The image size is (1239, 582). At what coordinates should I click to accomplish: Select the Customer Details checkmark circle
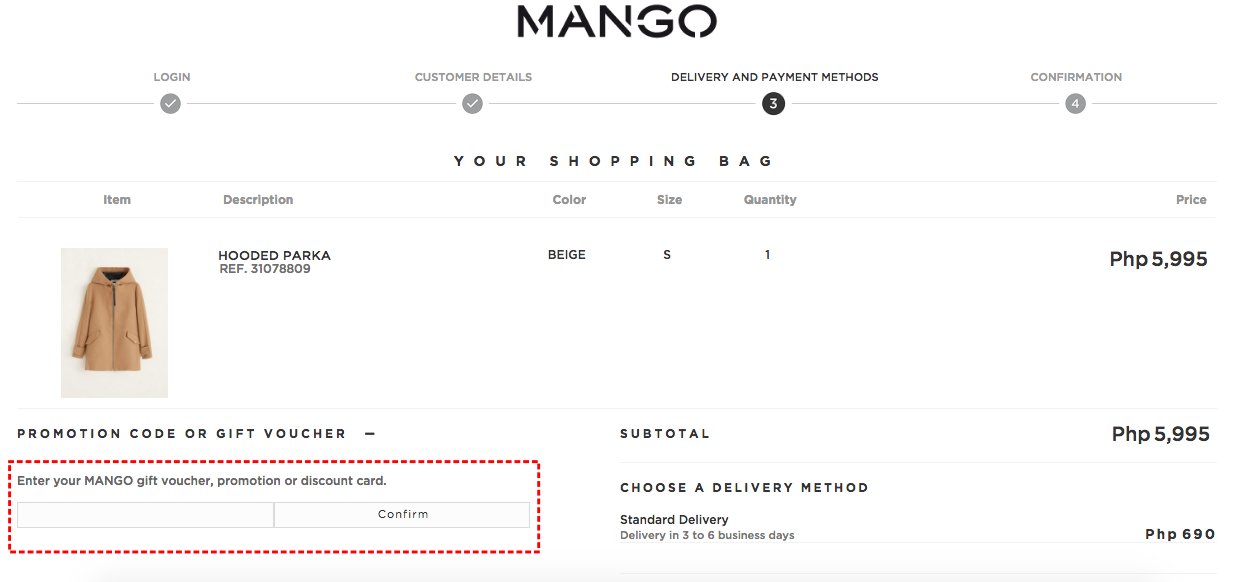pos(473,104)
